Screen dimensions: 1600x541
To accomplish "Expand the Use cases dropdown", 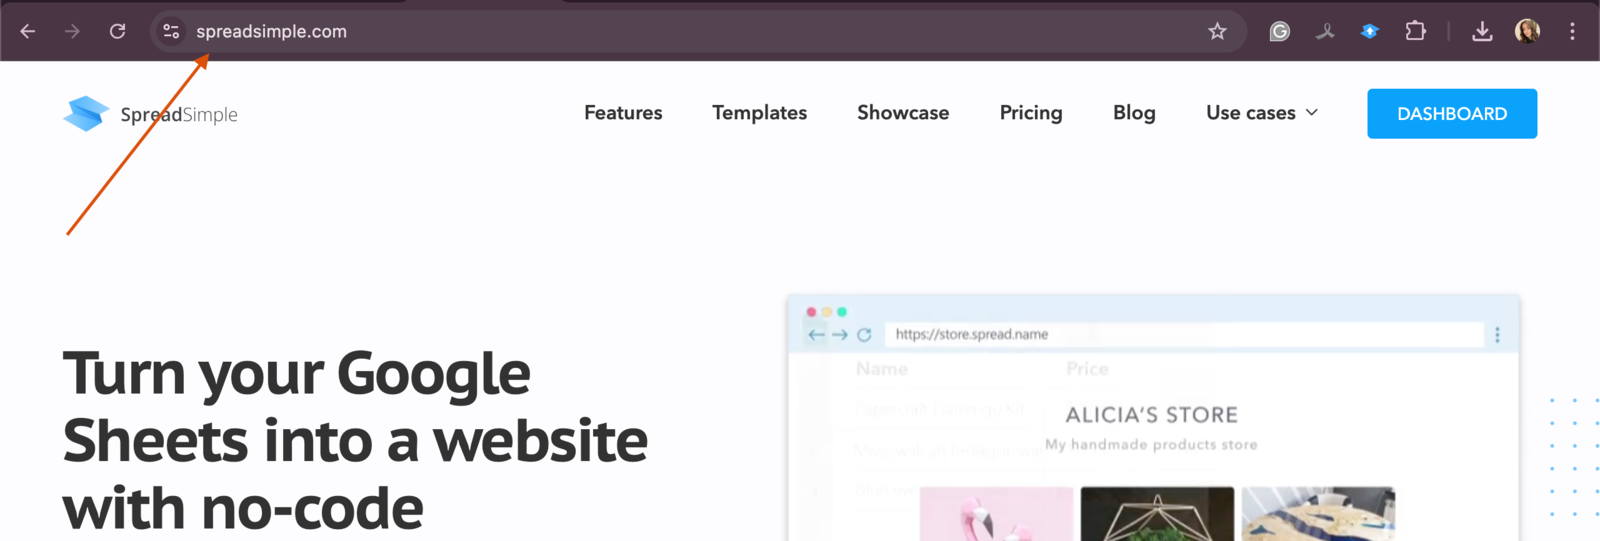I will click(x=1262, y=113).
